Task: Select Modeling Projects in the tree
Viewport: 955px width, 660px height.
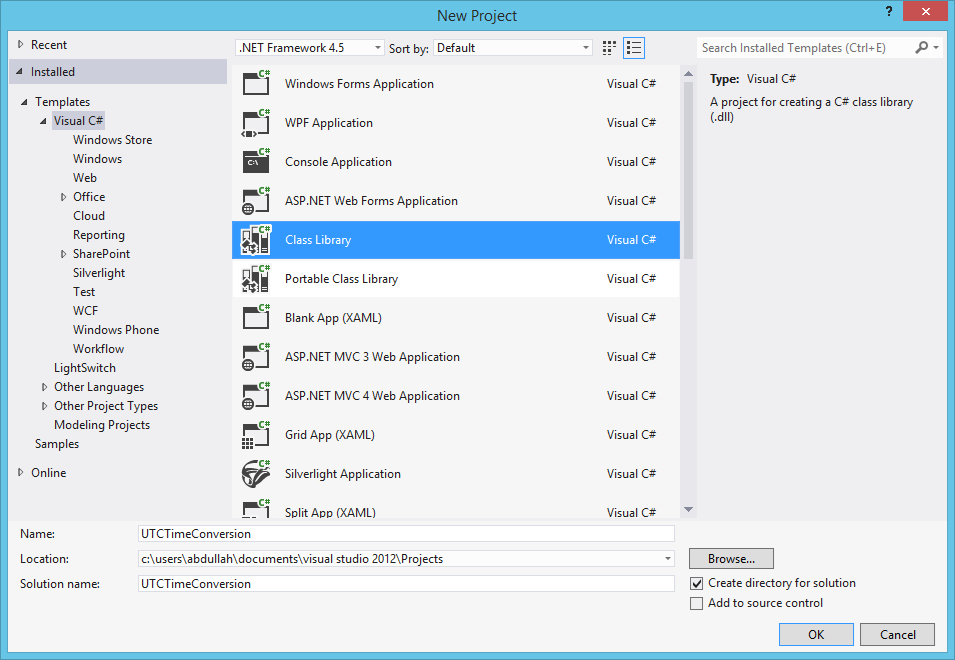Action: point(102,424)
